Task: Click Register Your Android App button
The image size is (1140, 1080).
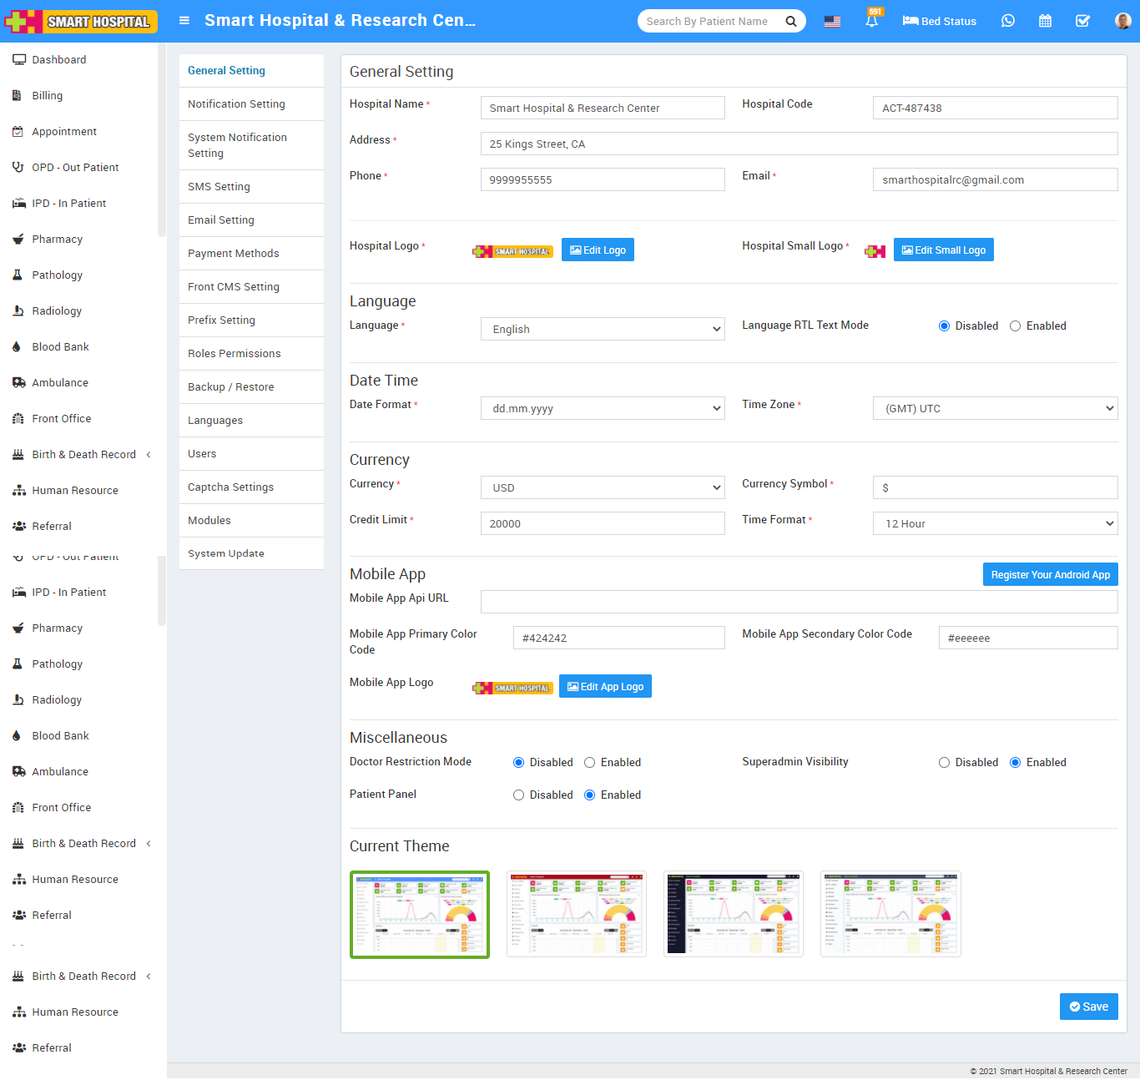Action: click(1050, 575)
